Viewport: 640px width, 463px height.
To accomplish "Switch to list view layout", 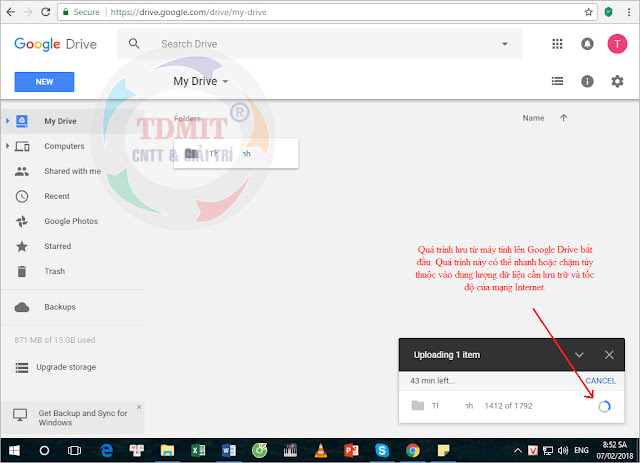I will point(557,81).
